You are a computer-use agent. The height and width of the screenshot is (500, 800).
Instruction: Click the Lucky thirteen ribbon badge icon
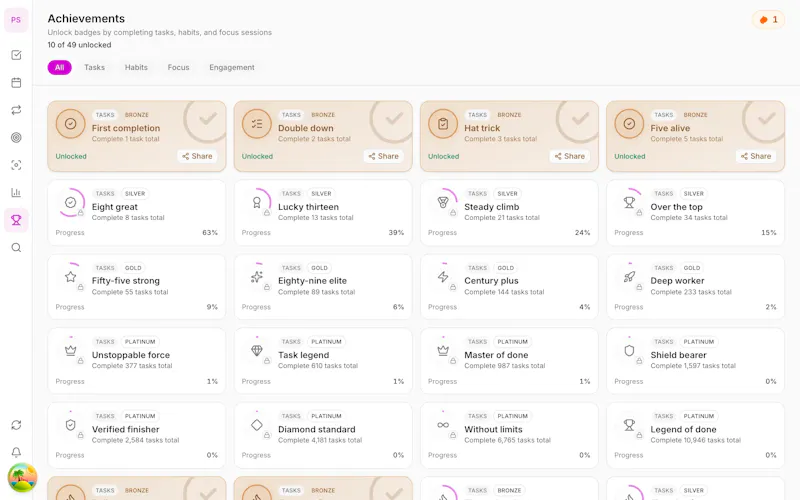click(257, 203)
